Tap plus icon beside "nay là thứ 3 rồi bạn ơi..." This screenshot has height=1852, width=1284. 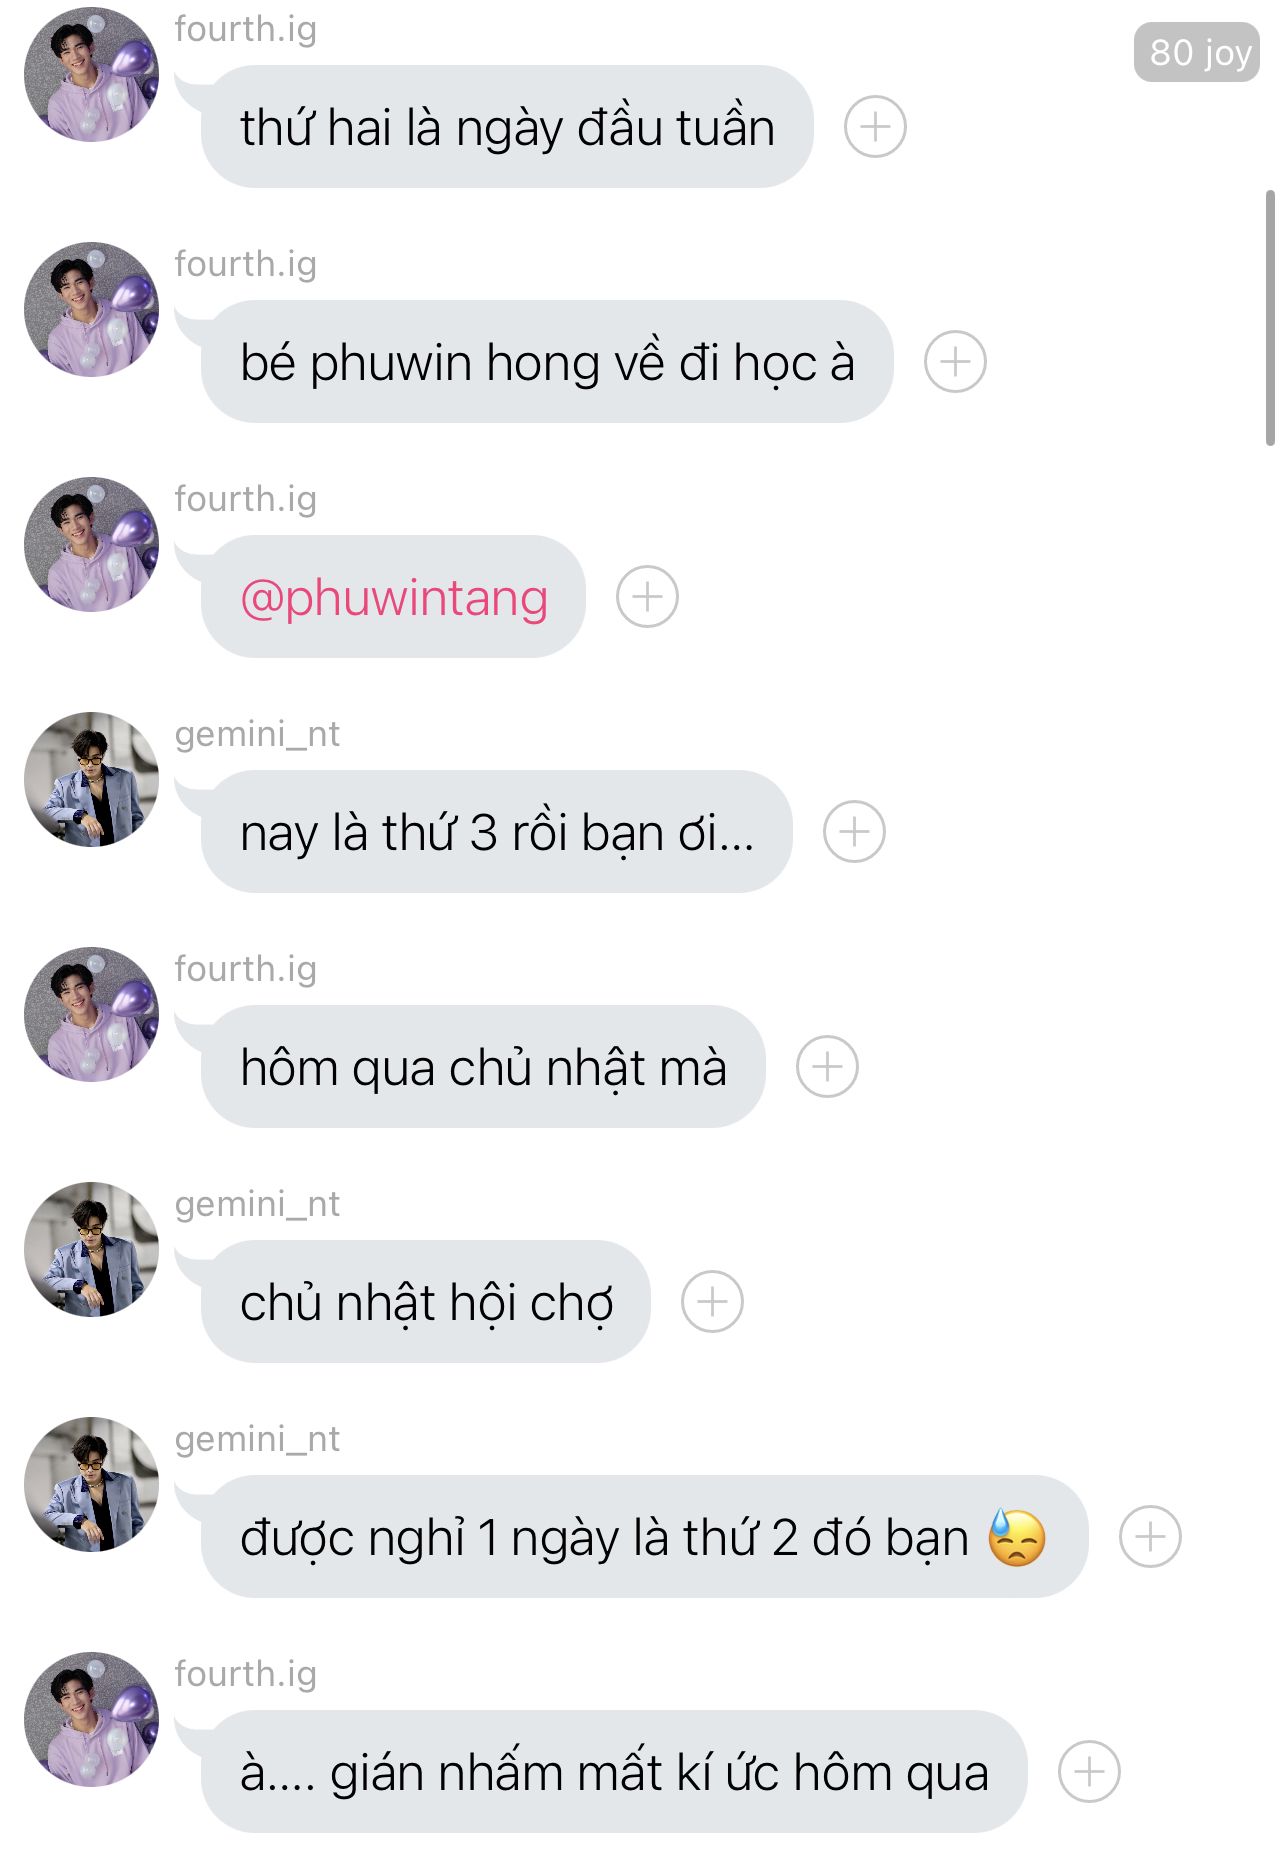(x=854, y=832)
